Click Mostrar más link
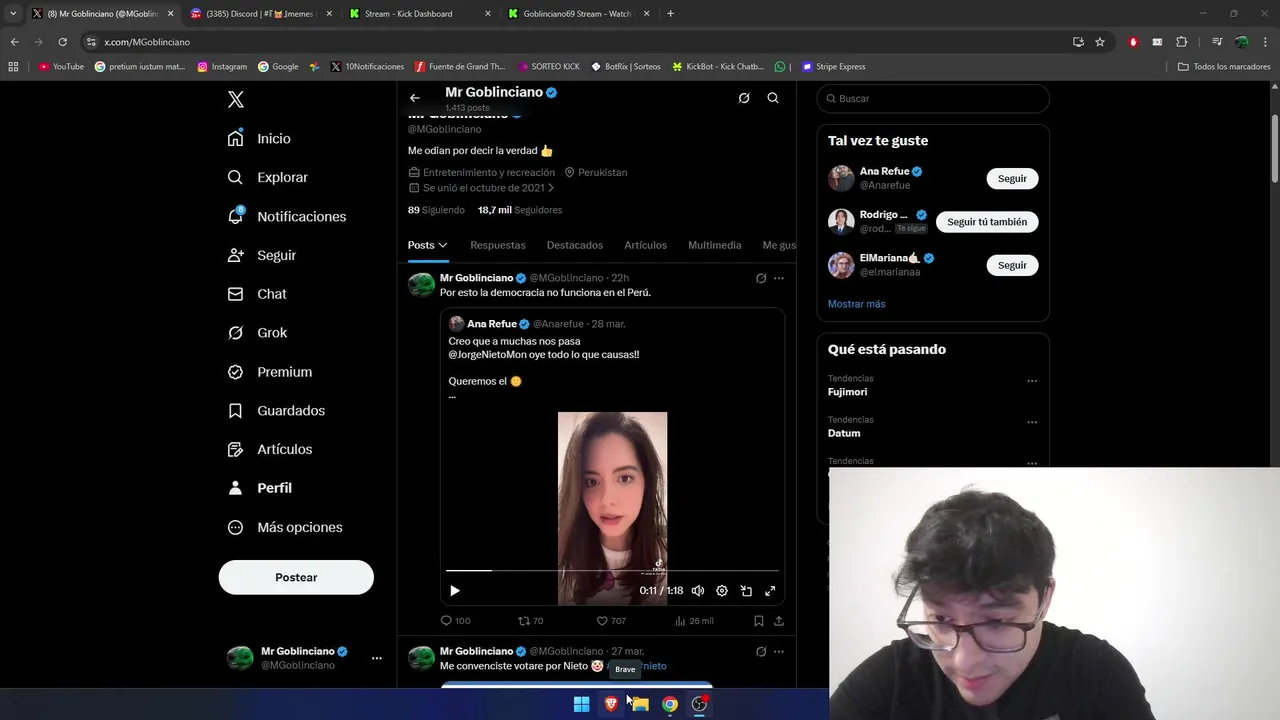1280x720 pixels. coord(856,304)
